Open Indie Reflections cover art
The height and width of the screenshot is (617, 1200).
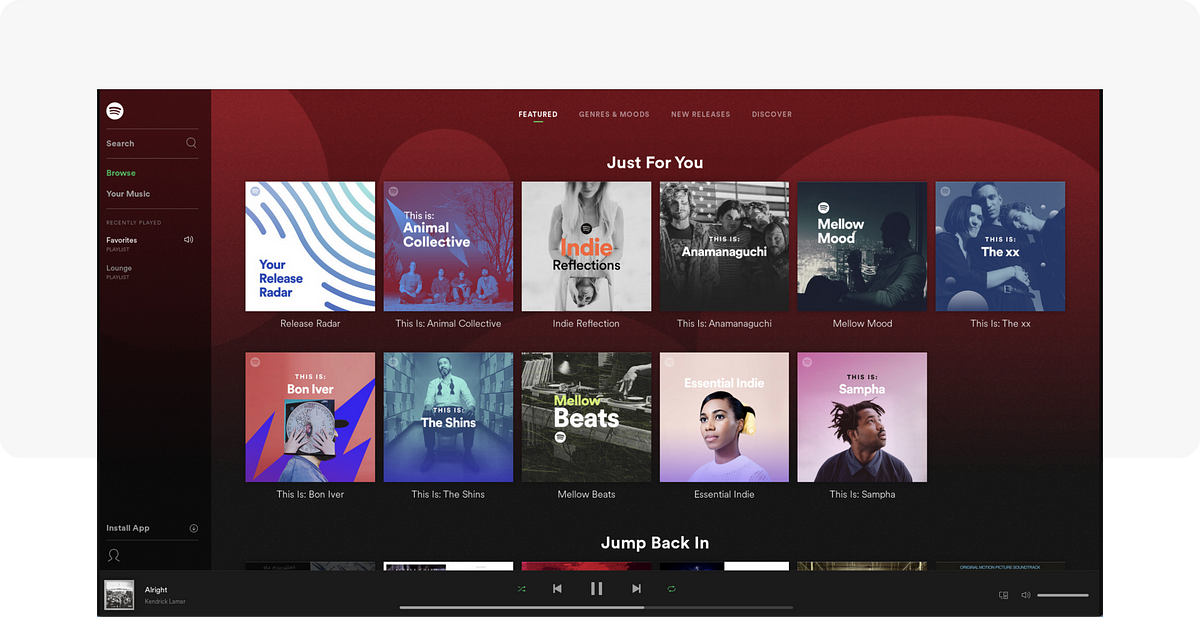586,246
